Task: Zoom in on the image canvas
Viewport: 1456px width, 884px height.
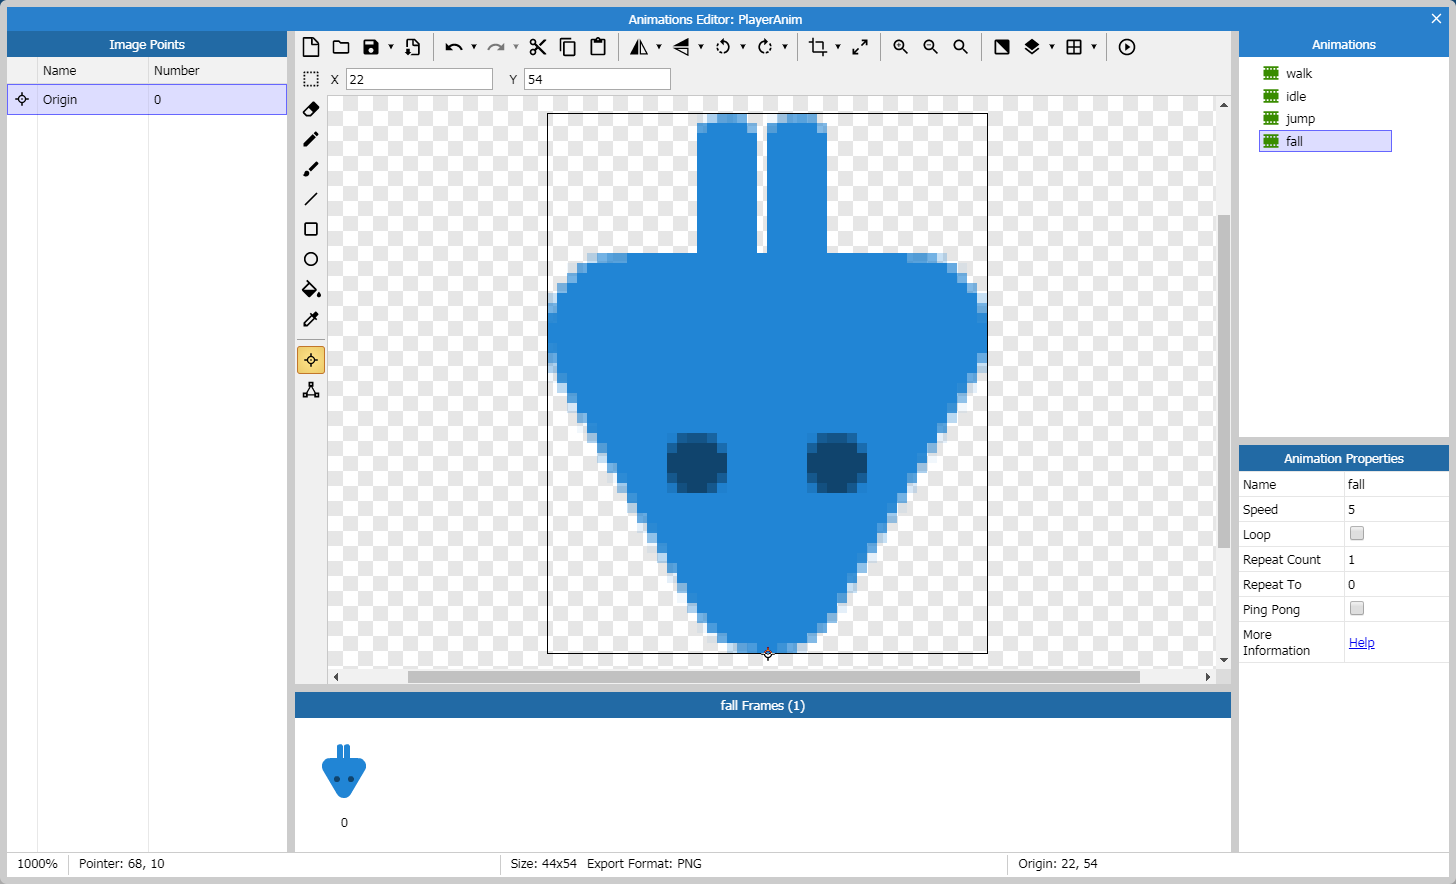Action: [x=899, y=47]
